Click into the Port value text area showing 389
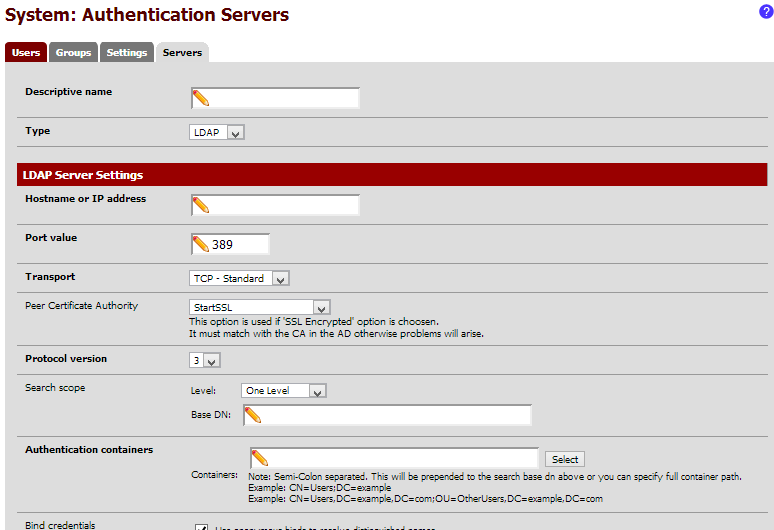This screenshot has height=530, width=774. [240, 244]
